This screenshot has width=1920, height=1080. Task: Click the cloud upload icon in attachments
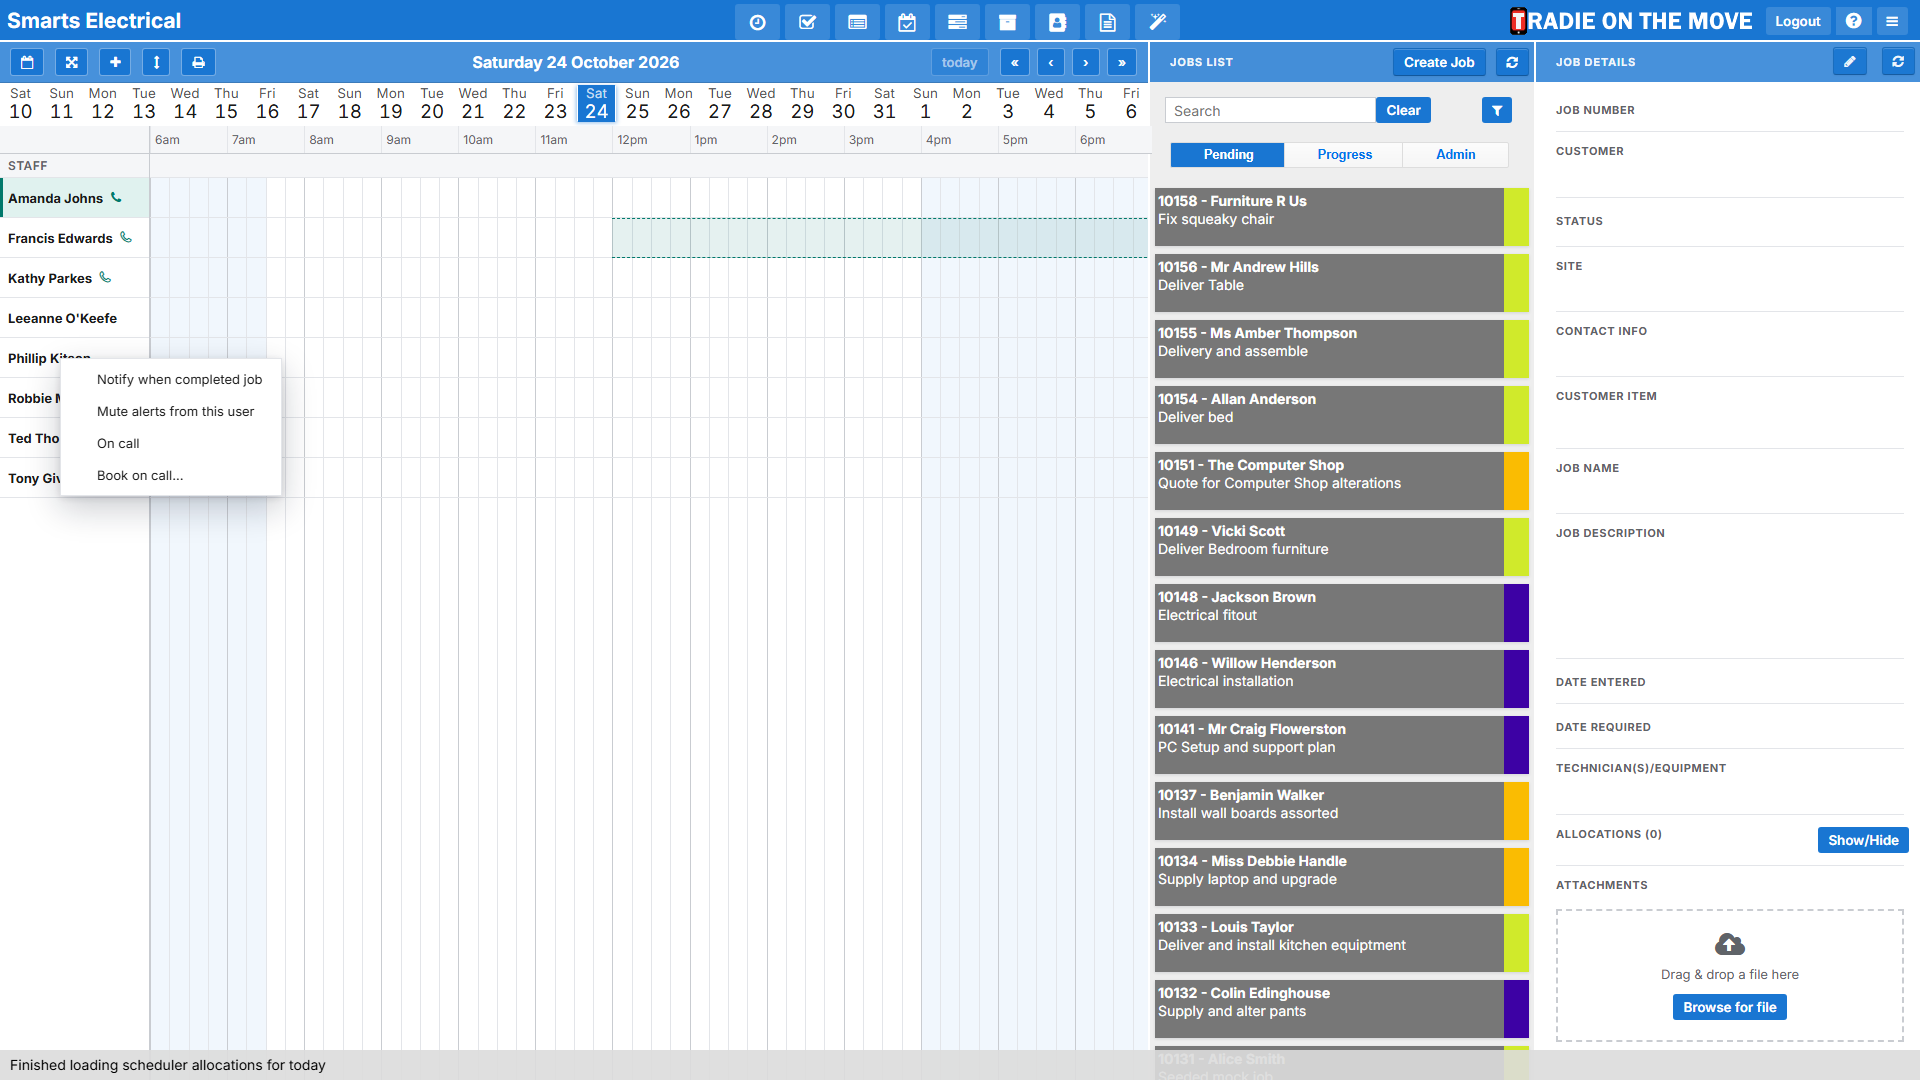(1729, 944)
